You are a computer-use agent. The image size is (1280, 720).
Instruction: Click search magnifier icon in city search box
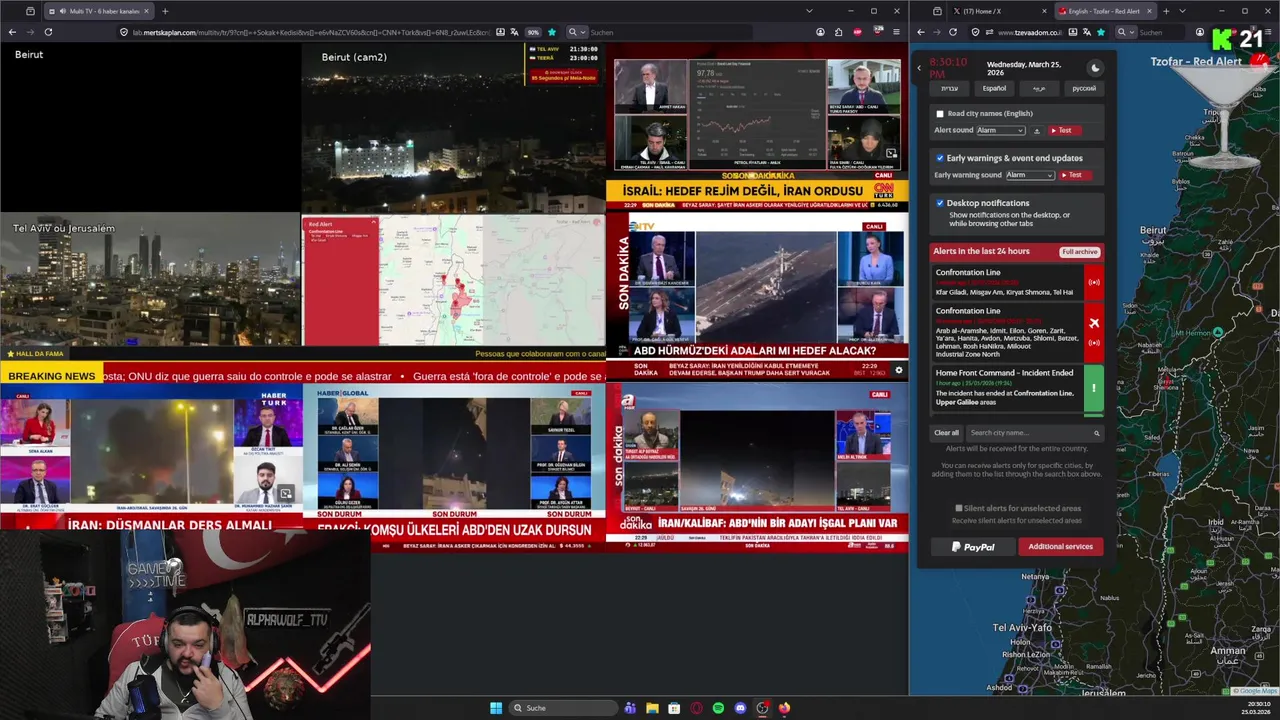pos(1097,433)
